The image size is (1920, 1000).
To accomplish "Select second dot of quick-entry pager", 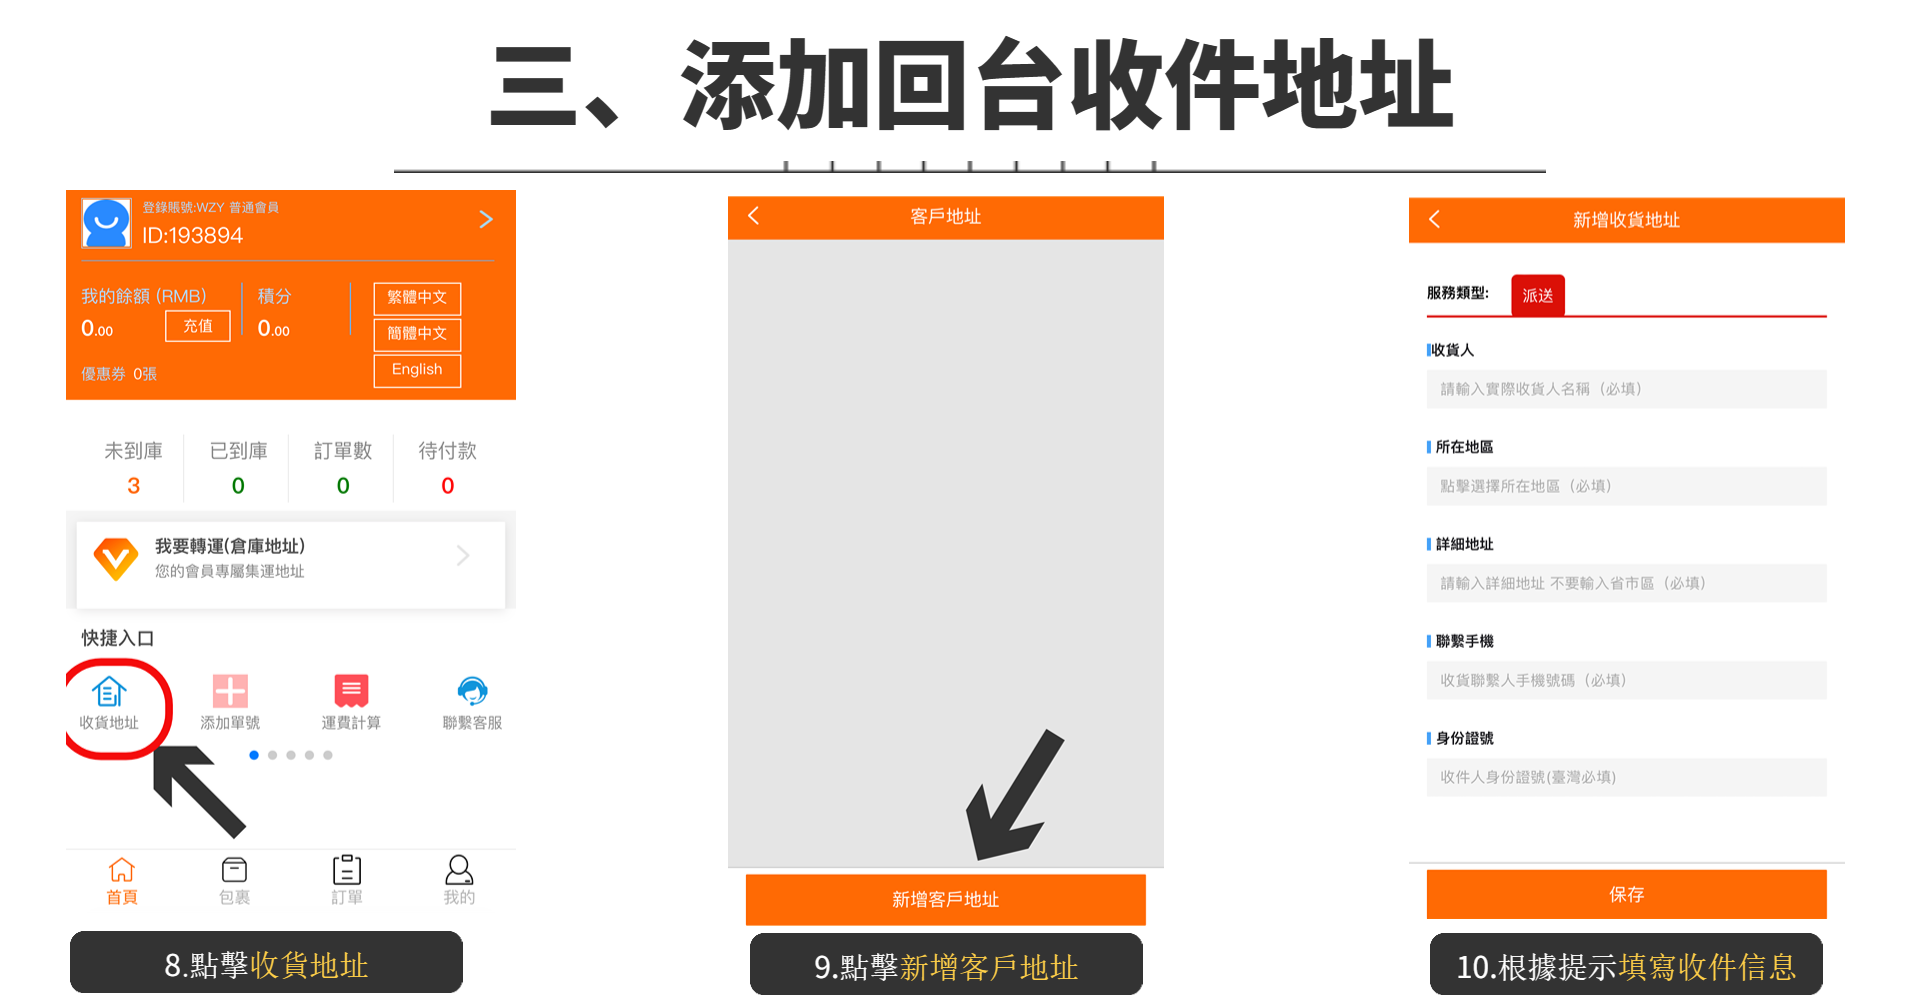I will coord(272,755).
